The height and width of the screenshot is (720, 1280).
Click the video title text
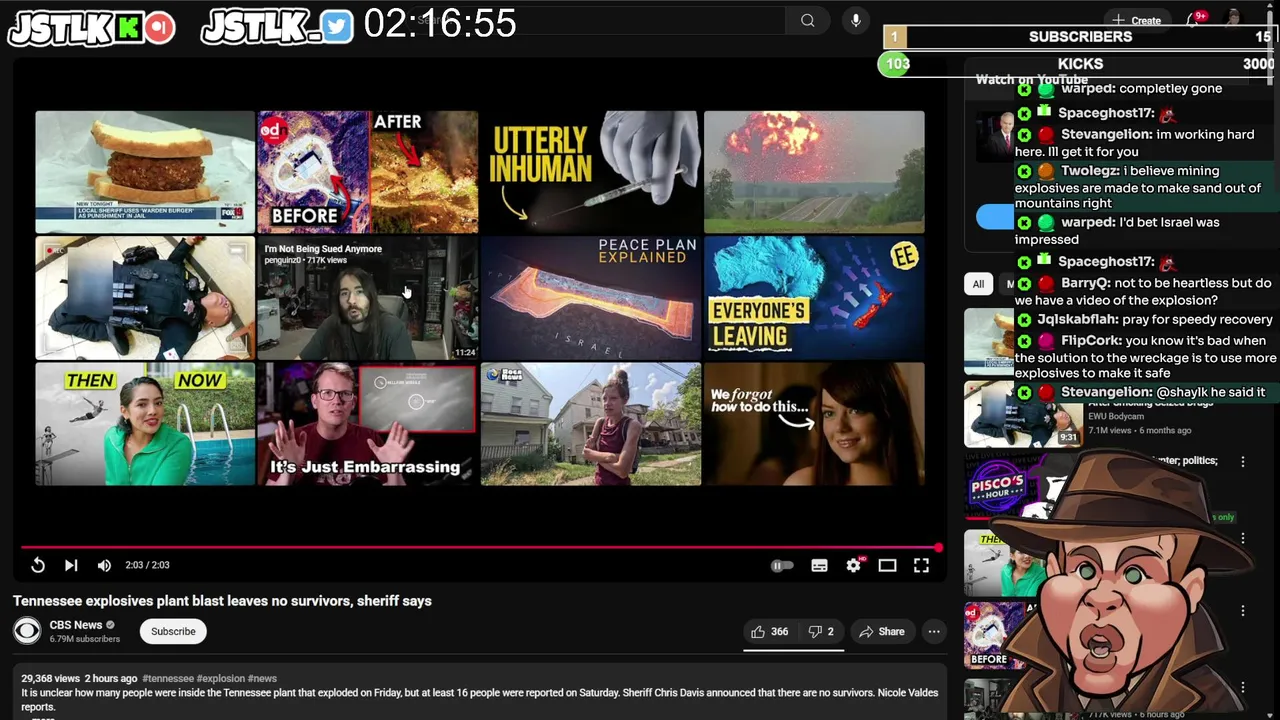click(x=222, y=601)
